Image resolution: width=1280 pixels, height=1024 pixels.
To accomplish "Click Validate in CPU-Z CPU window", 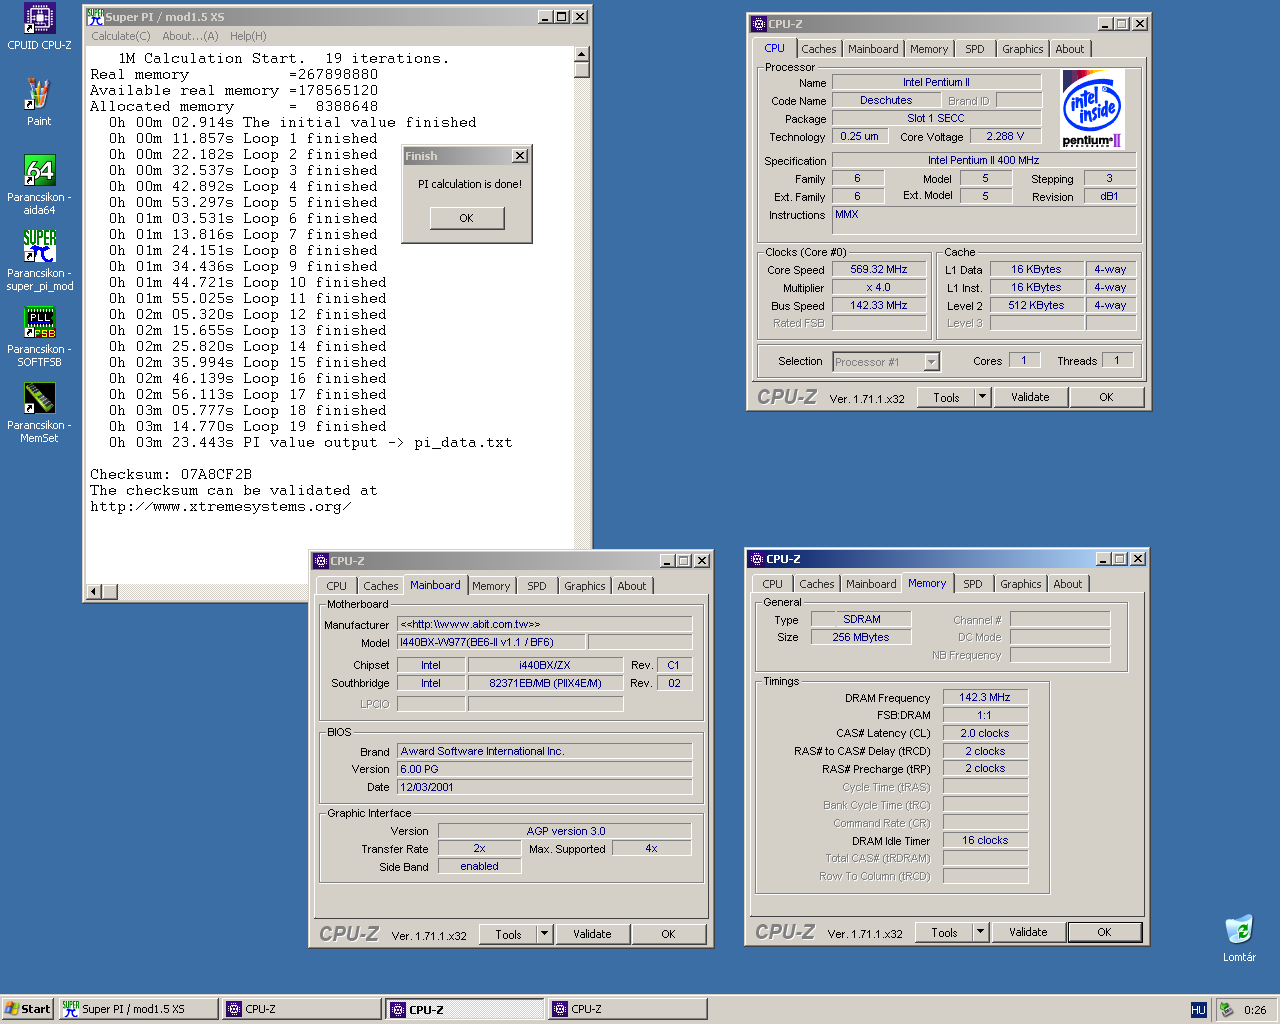I will coord(1030,397).
